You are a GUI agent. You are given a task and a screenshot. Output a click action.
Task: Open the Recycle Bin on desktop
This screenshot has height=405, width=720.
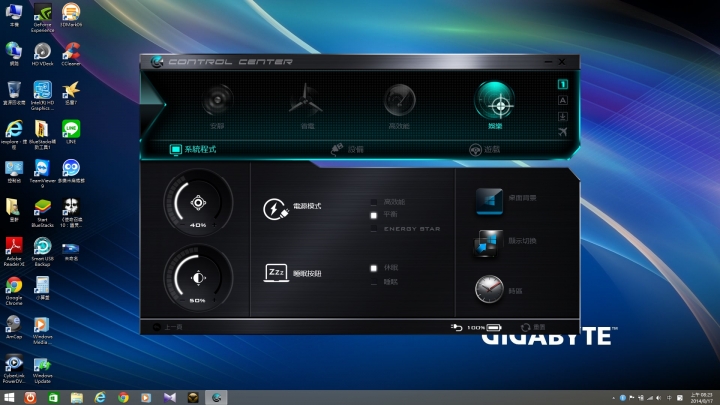coord(14,93)
